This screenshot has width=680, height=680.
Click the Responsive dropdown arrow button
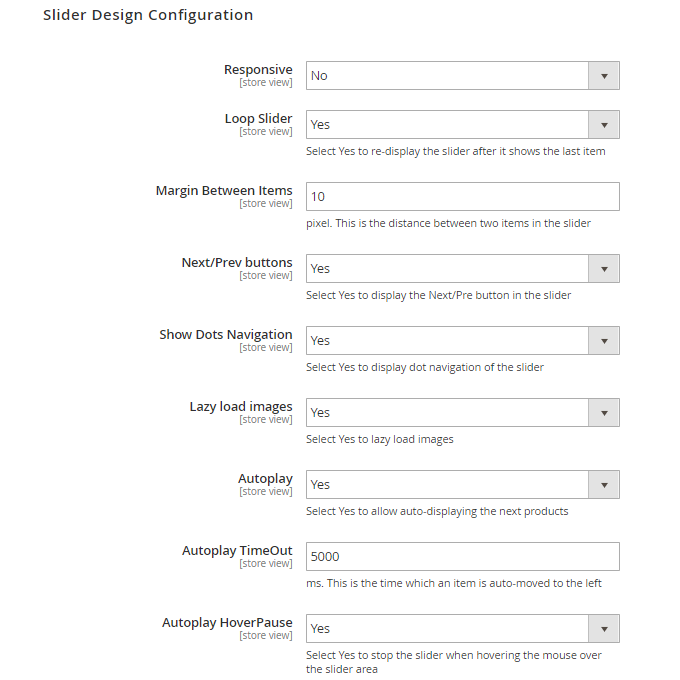(603, 76)
